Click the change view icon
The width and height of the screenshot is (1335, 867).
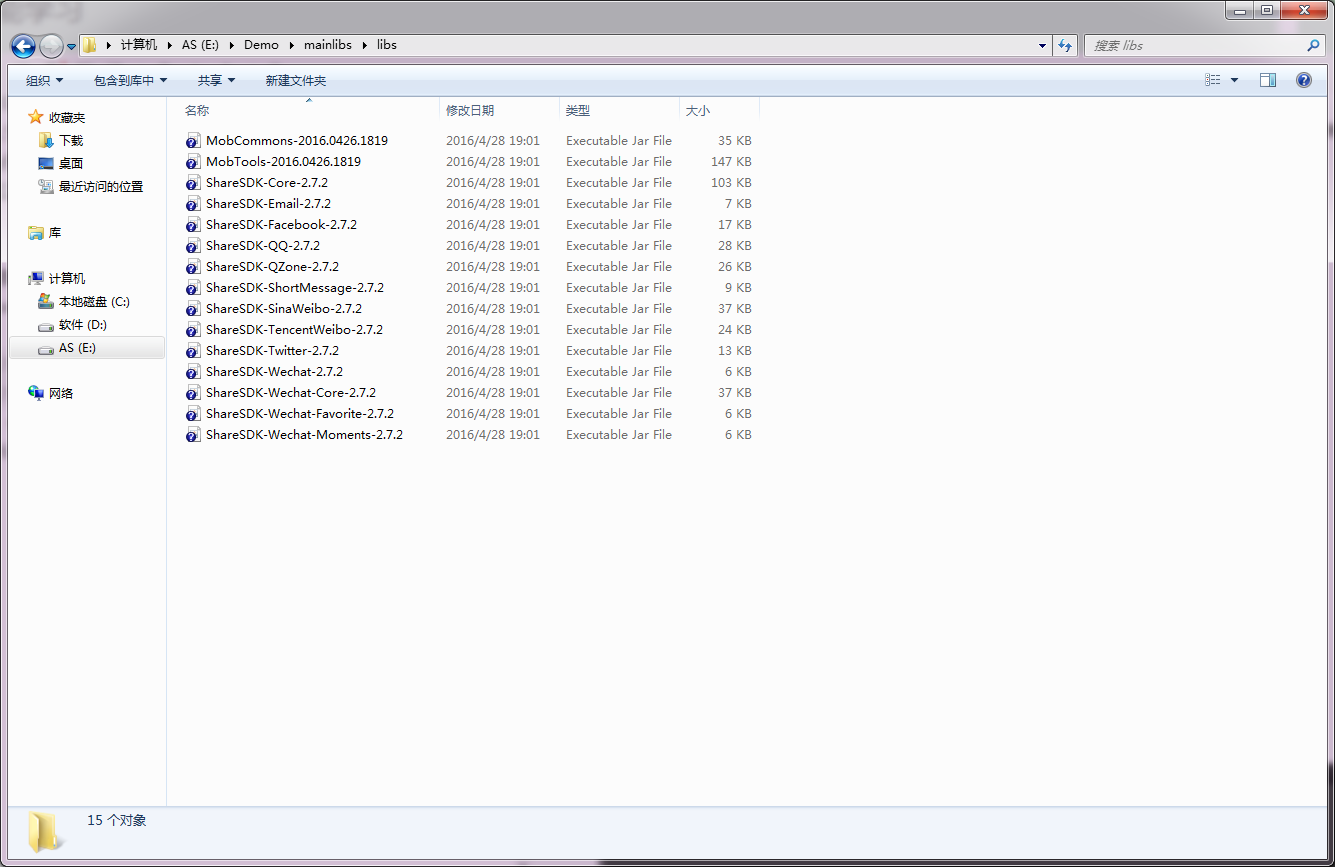[1213, 80]
